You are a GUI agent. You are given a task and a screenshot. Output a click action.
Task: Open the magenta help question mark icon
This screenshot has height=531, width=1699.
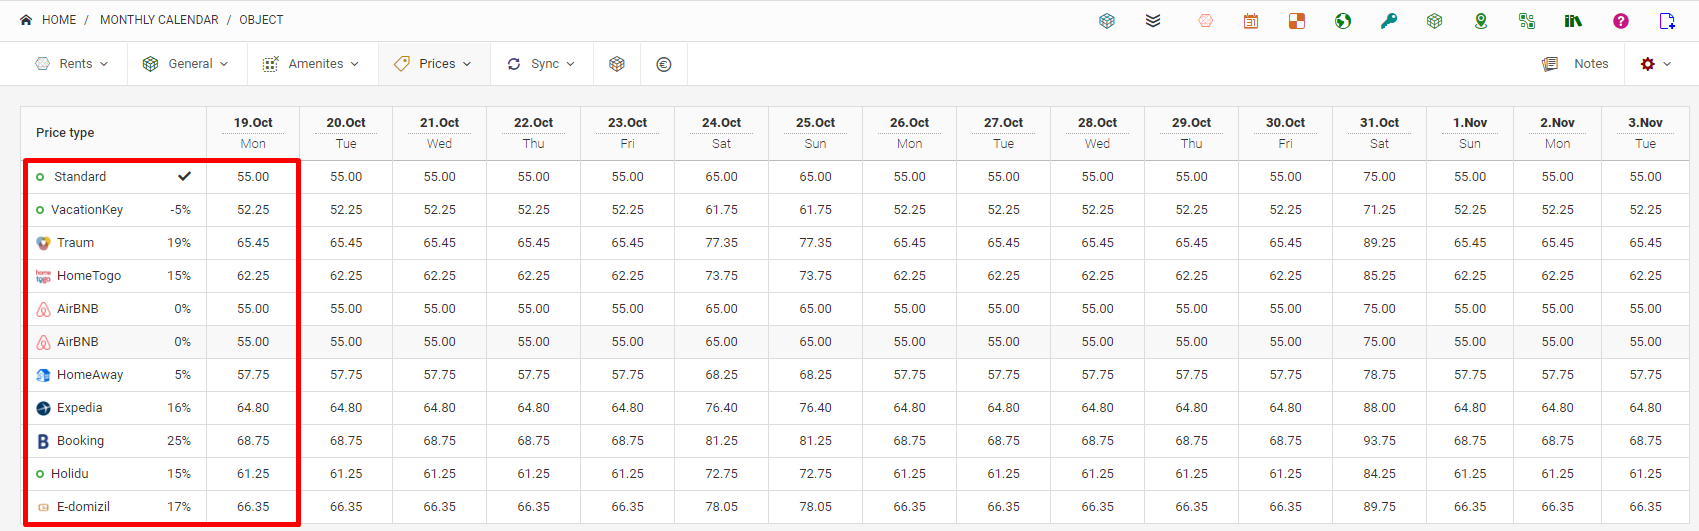(1621, 20)
